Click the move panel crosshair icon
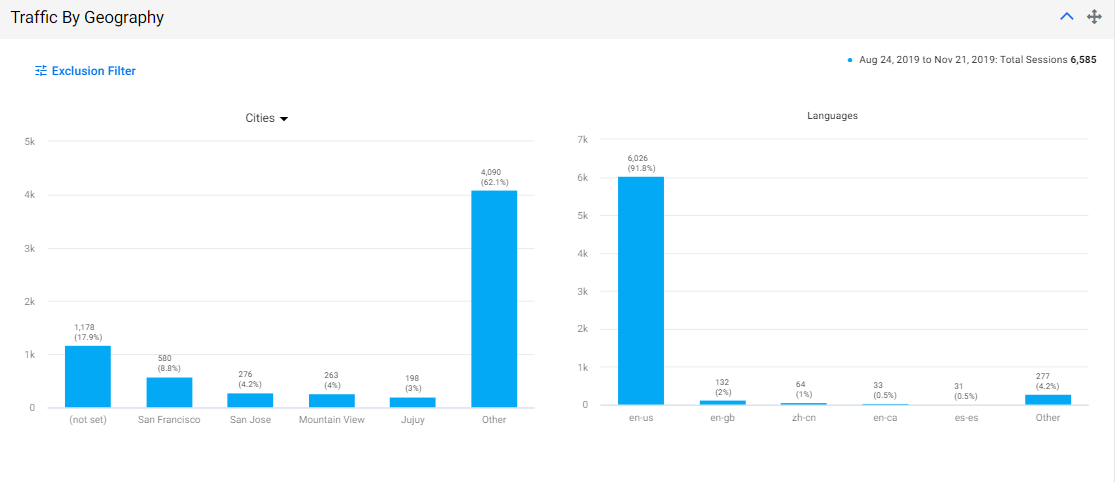This screenshot has width=1115, height=482. 1094,17
